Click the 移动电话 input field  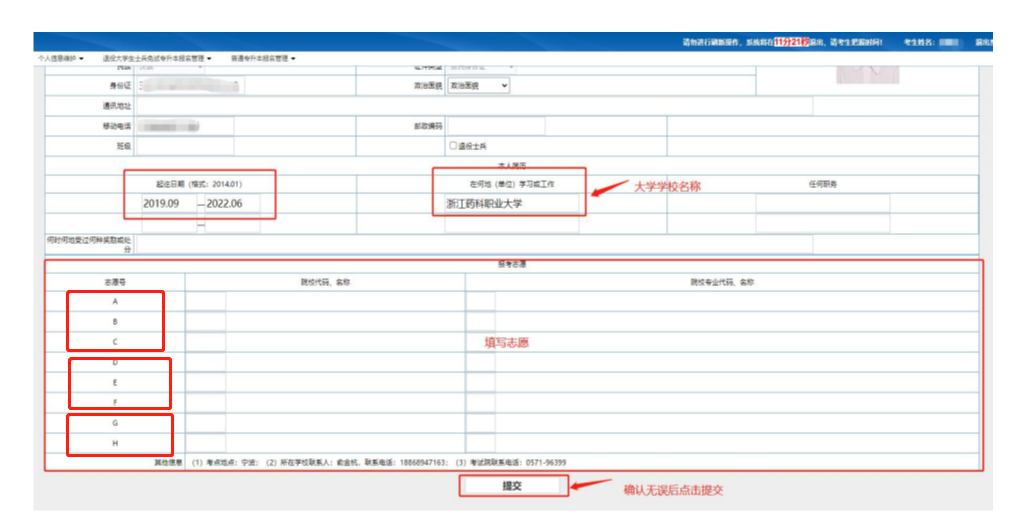[185, 126]
